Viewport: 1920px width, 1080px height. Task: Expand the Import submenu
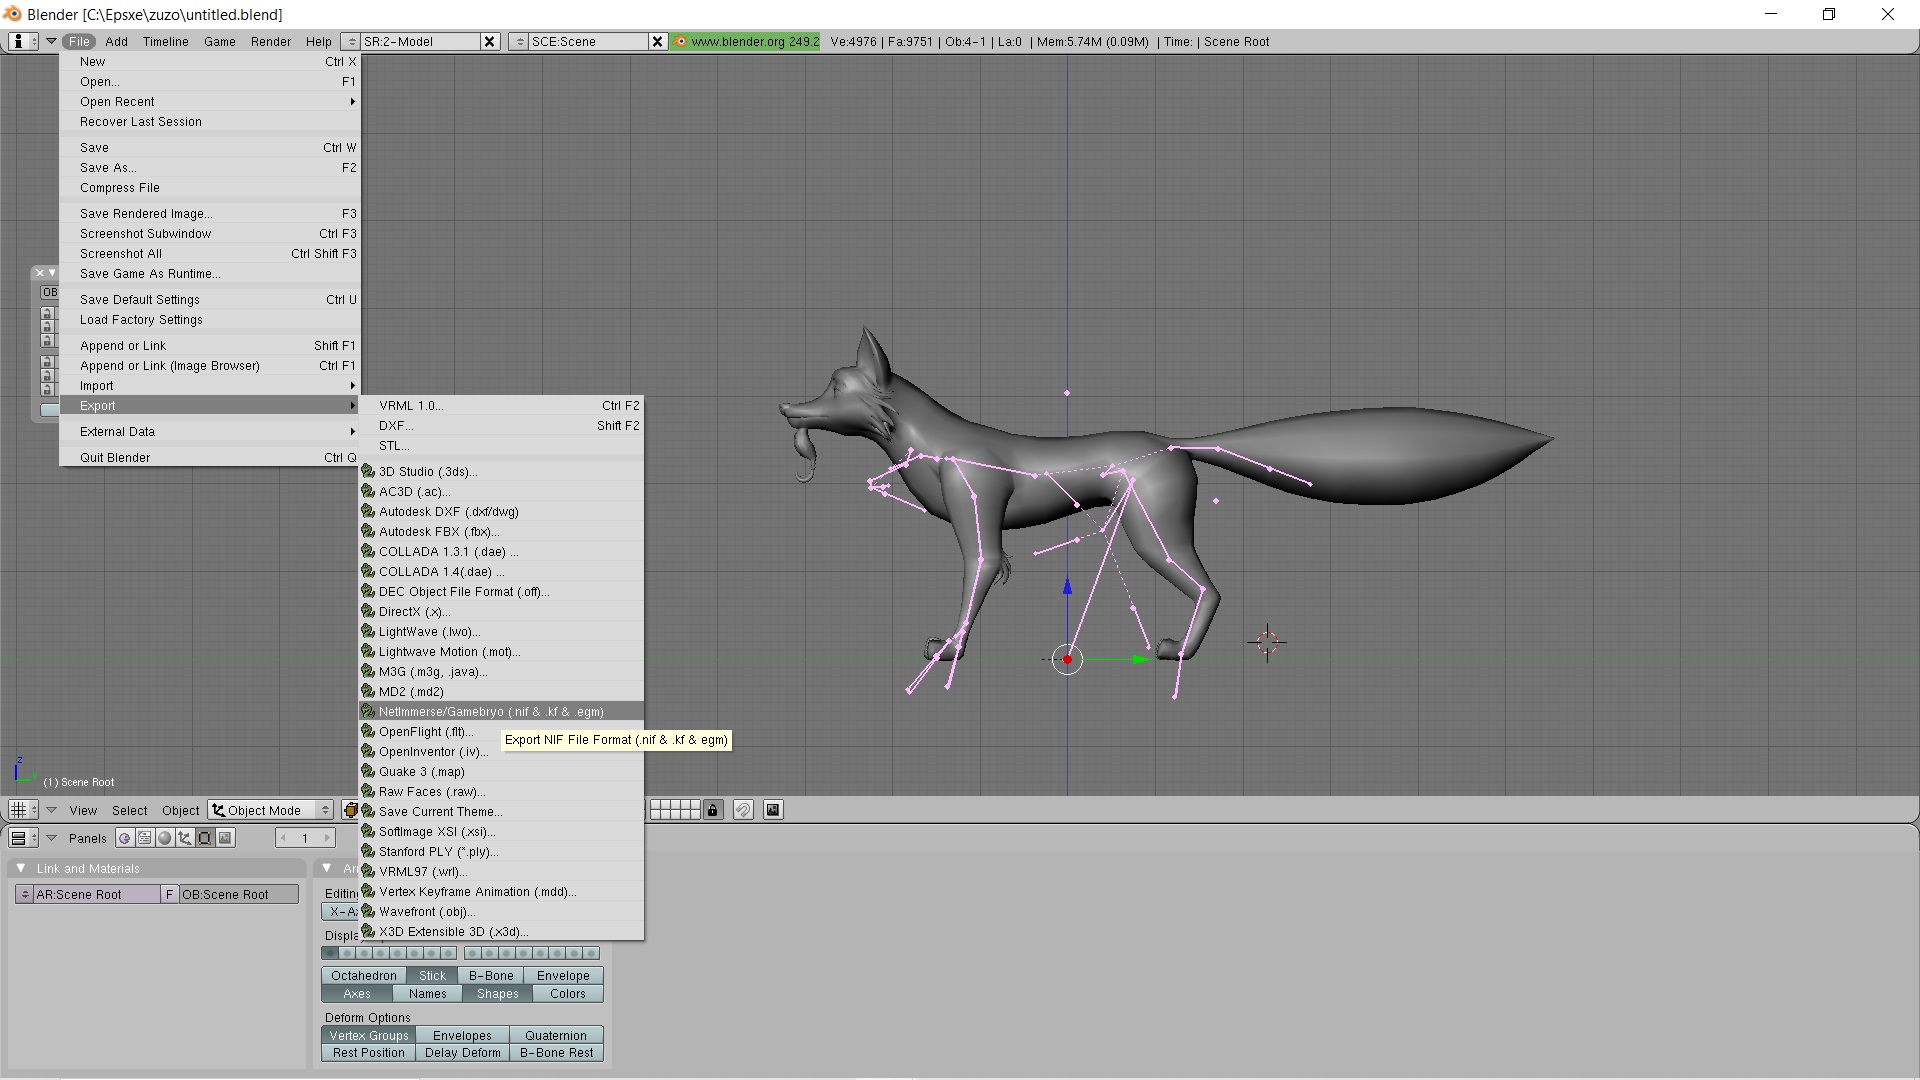click(210, 385)
